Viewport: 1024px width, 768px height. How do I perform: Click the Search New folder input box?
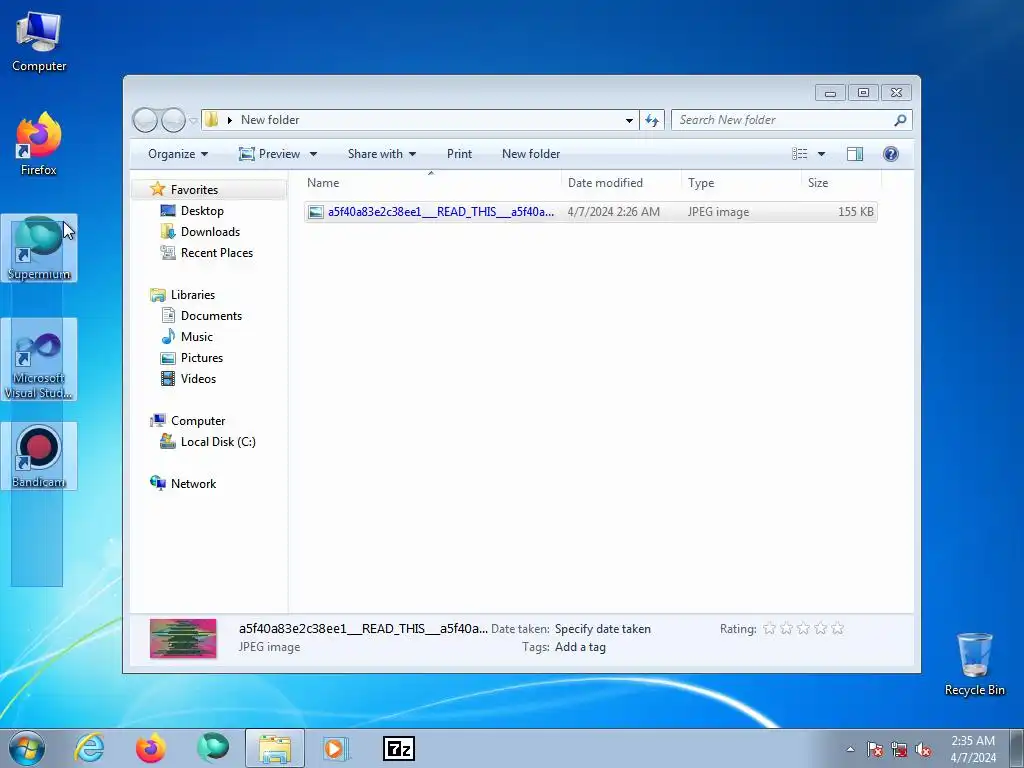coord(782,120)
